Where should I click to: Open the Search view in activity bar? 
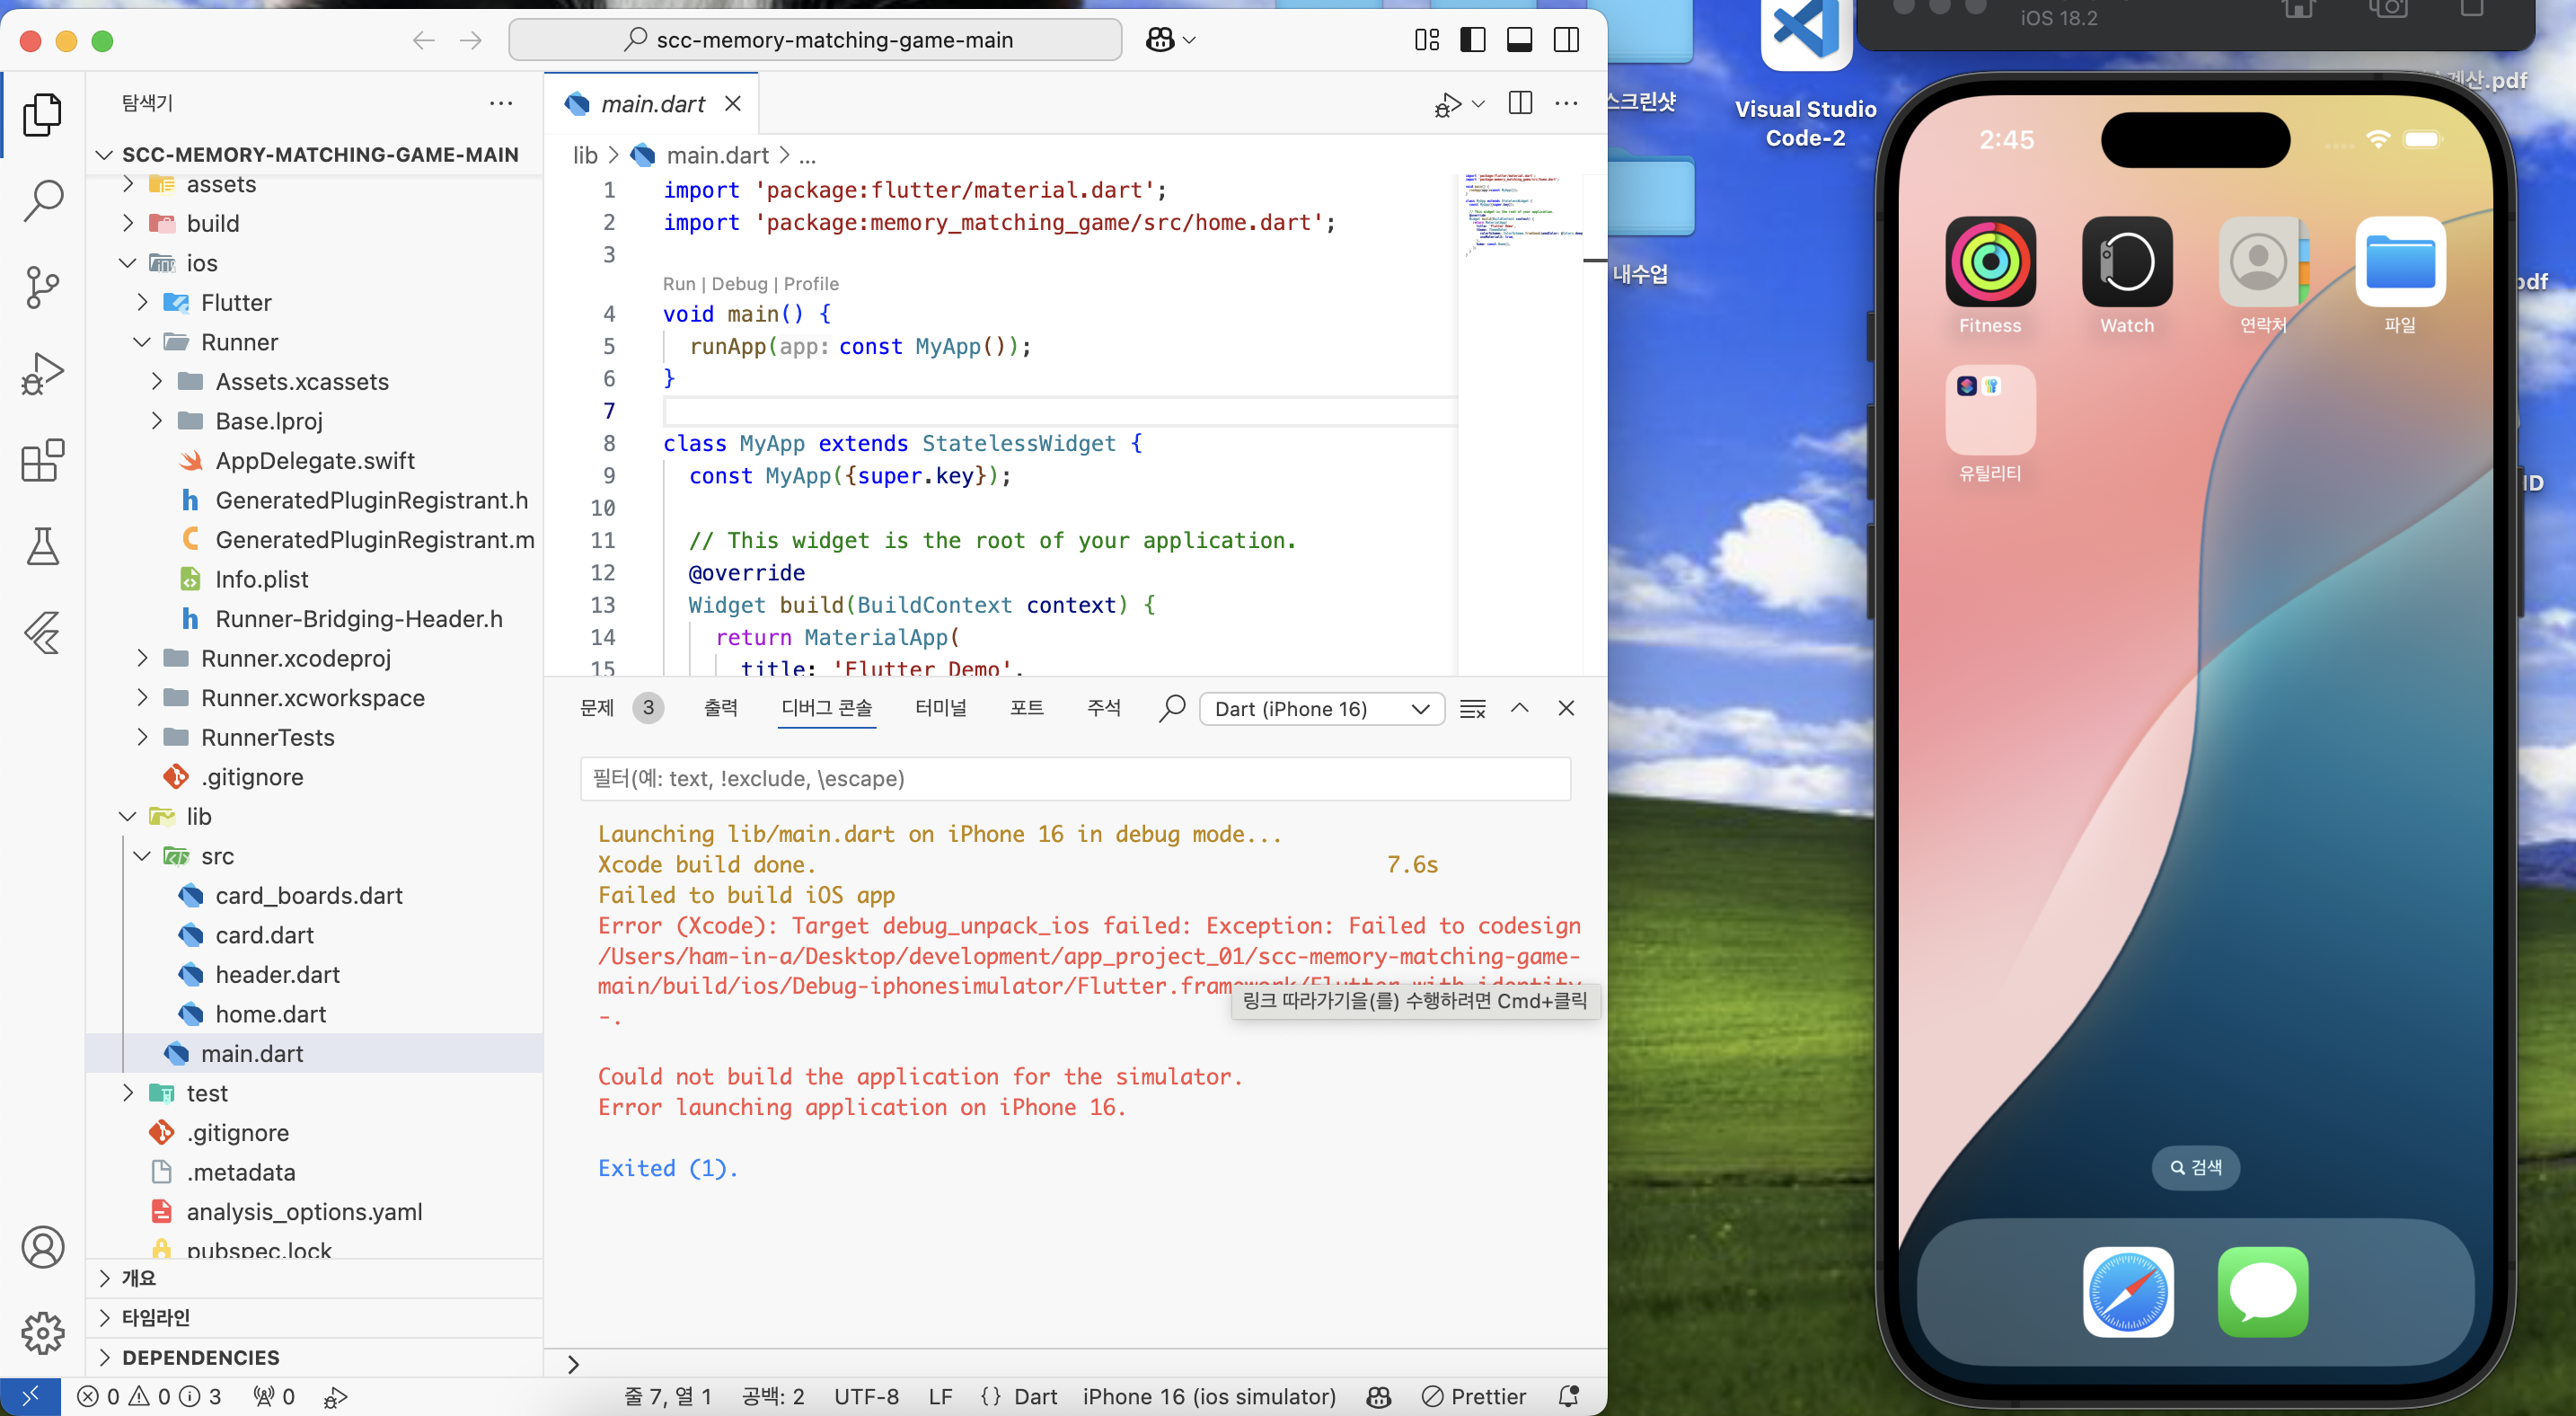coord(42,201)
